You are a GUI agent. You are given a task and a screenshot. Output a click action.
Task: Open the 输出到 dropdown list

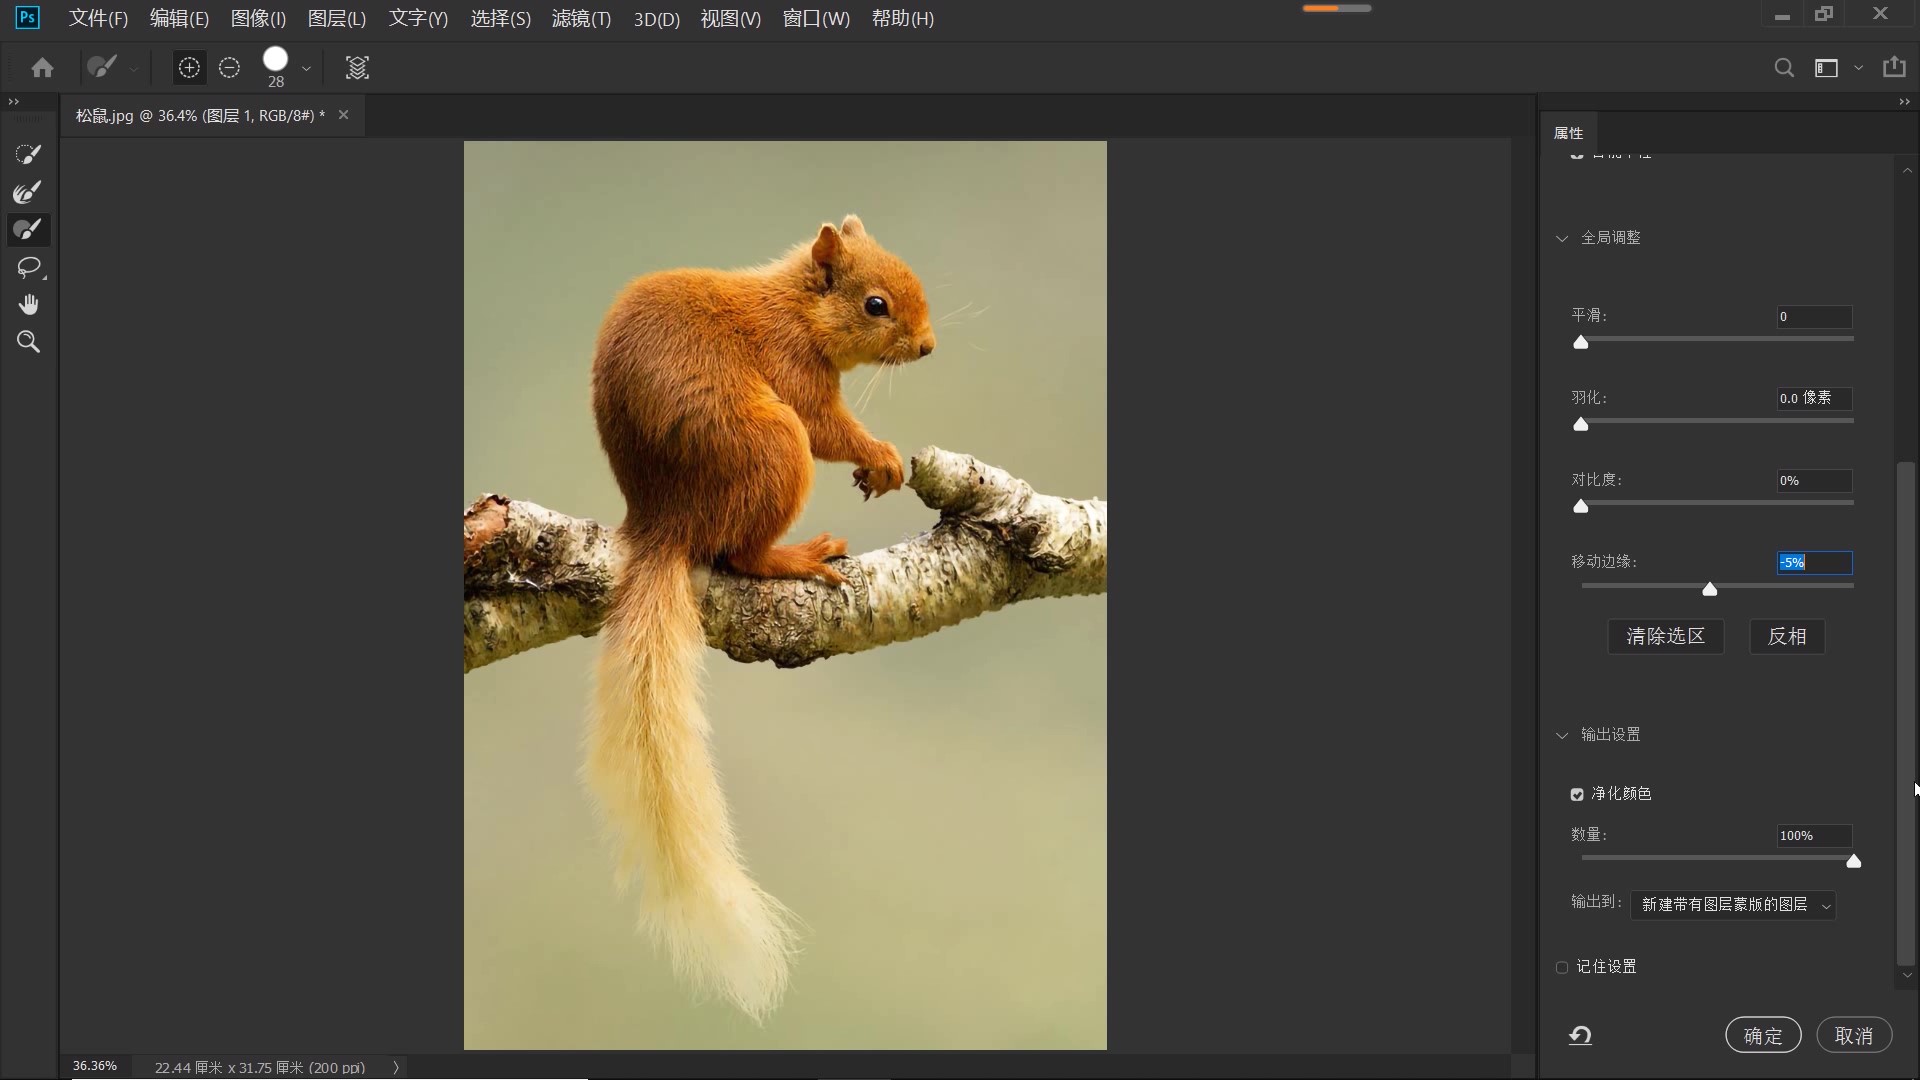pyautogui.click(x=1733, y=905)
